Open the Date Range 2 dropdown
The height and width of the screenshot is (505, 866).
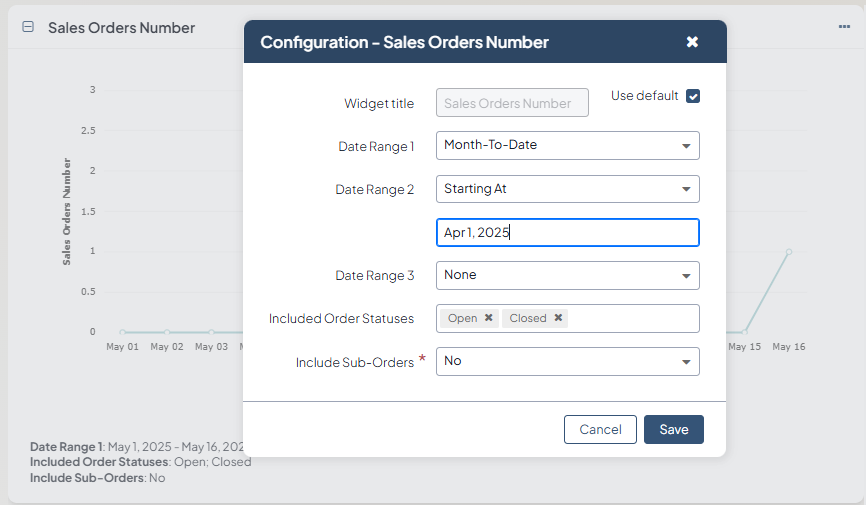[567, 189]
